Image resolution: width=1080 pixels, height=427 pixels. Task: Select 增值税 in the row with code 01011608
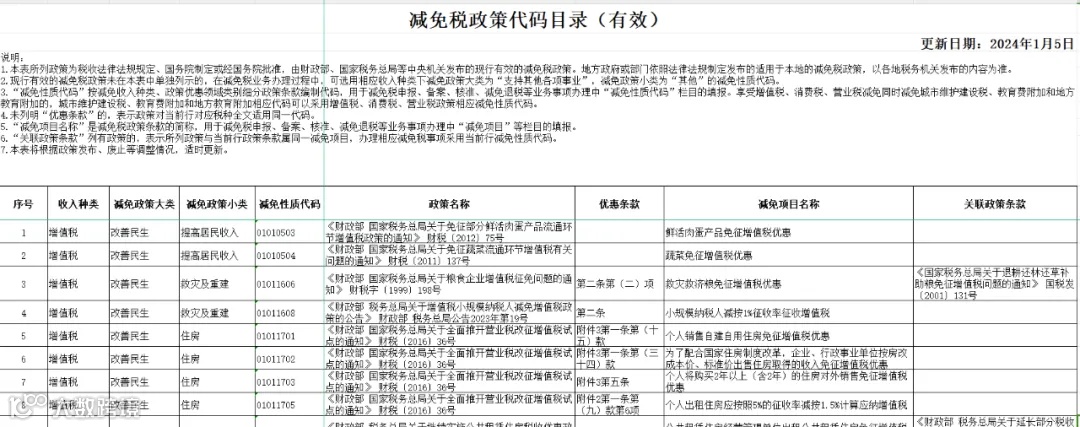coord(77,313)
